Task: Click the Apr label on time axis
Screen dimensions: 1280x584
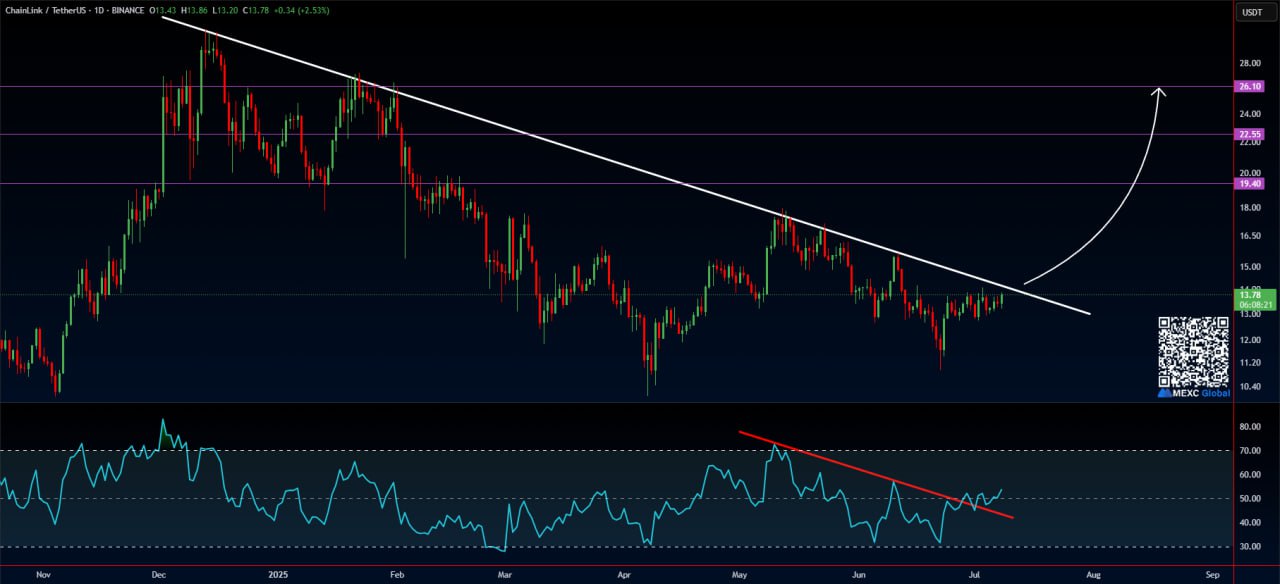Action: click(624, 575)
